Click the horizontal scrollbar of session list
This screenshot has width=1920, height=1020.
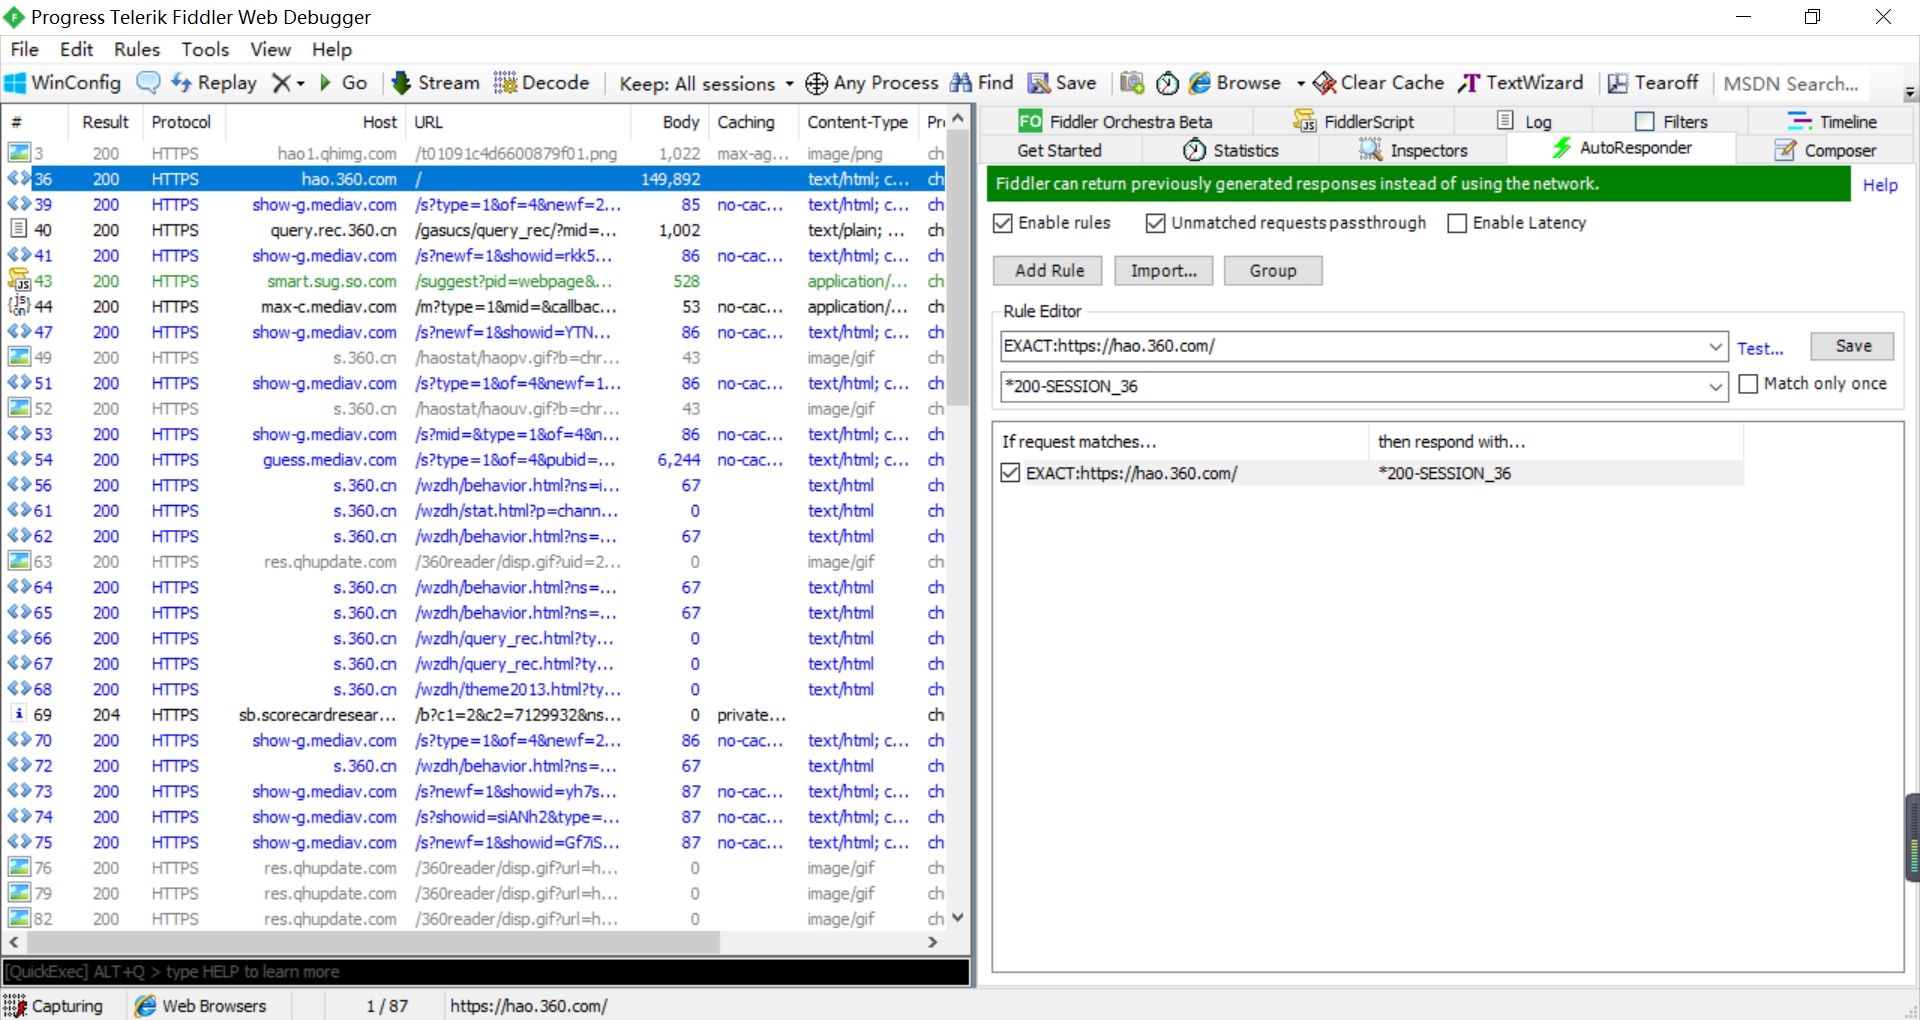[x=371, y=942]
